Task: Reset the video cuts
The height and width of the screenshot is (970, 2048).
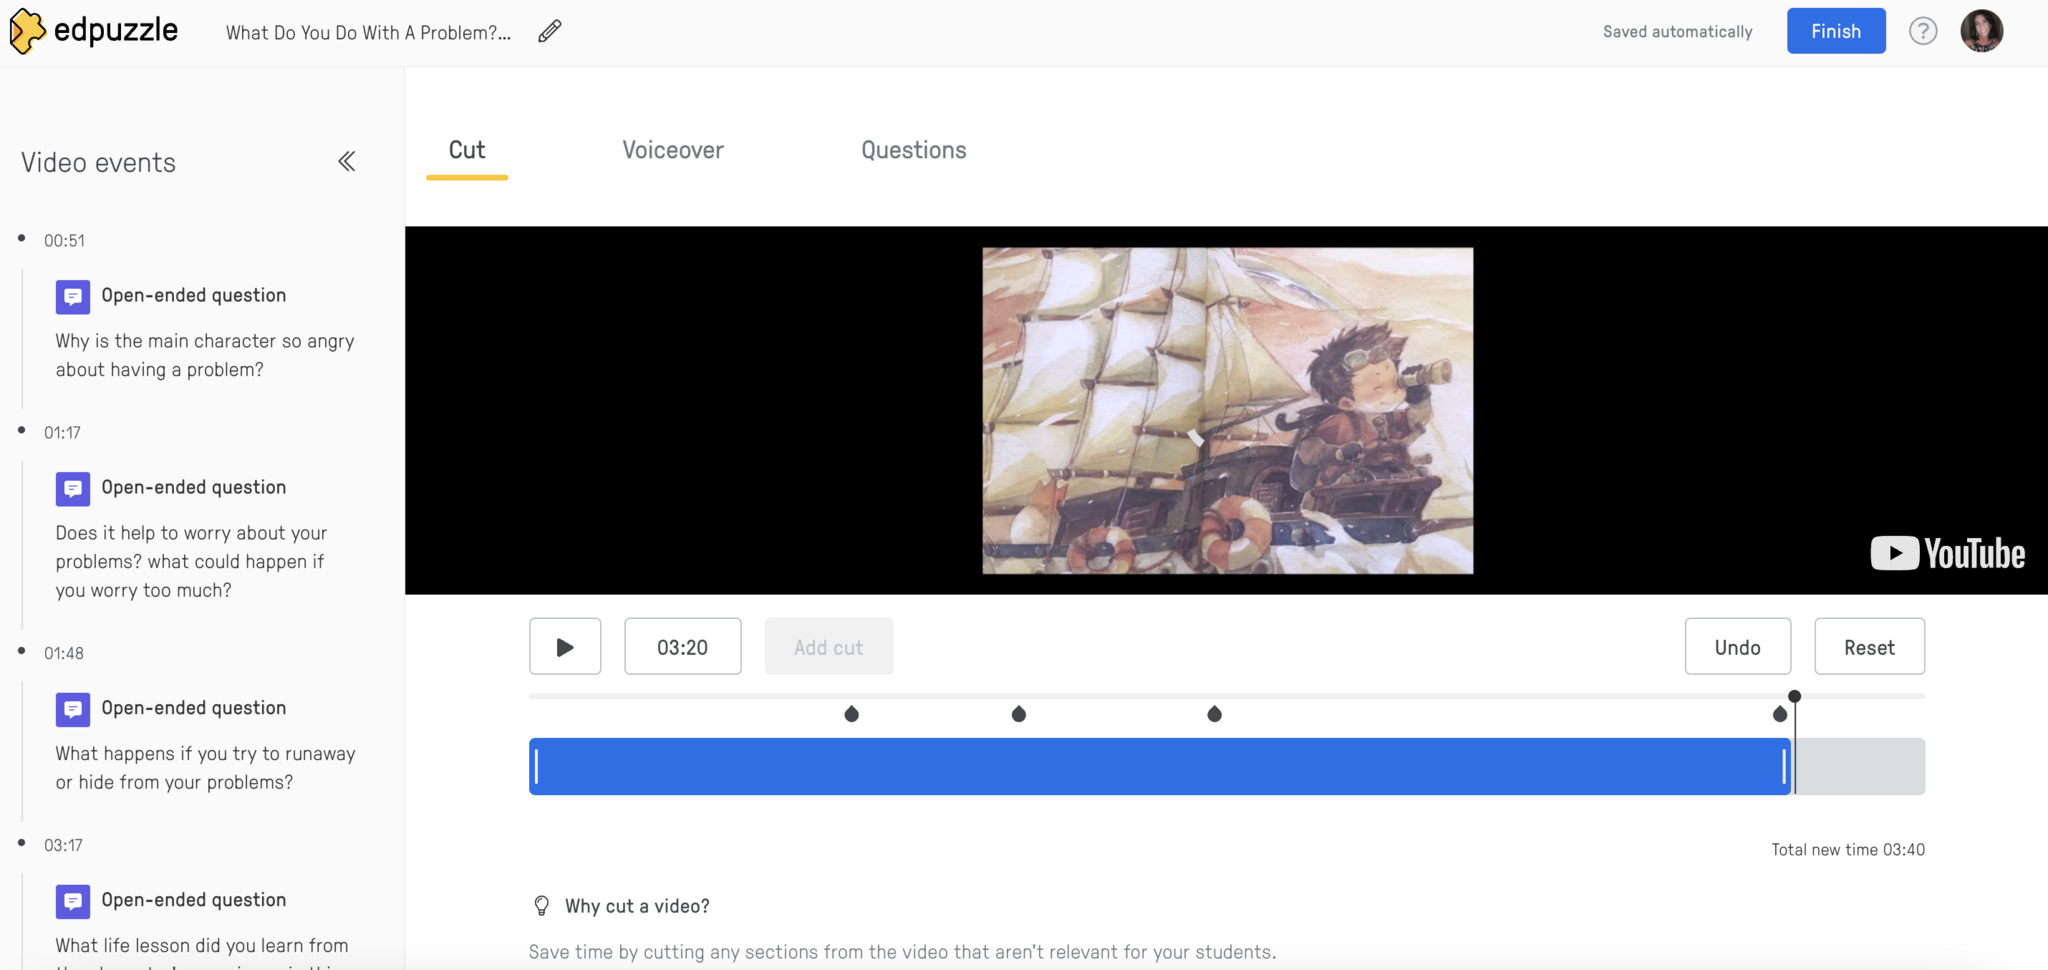Action: (1868, 647)
